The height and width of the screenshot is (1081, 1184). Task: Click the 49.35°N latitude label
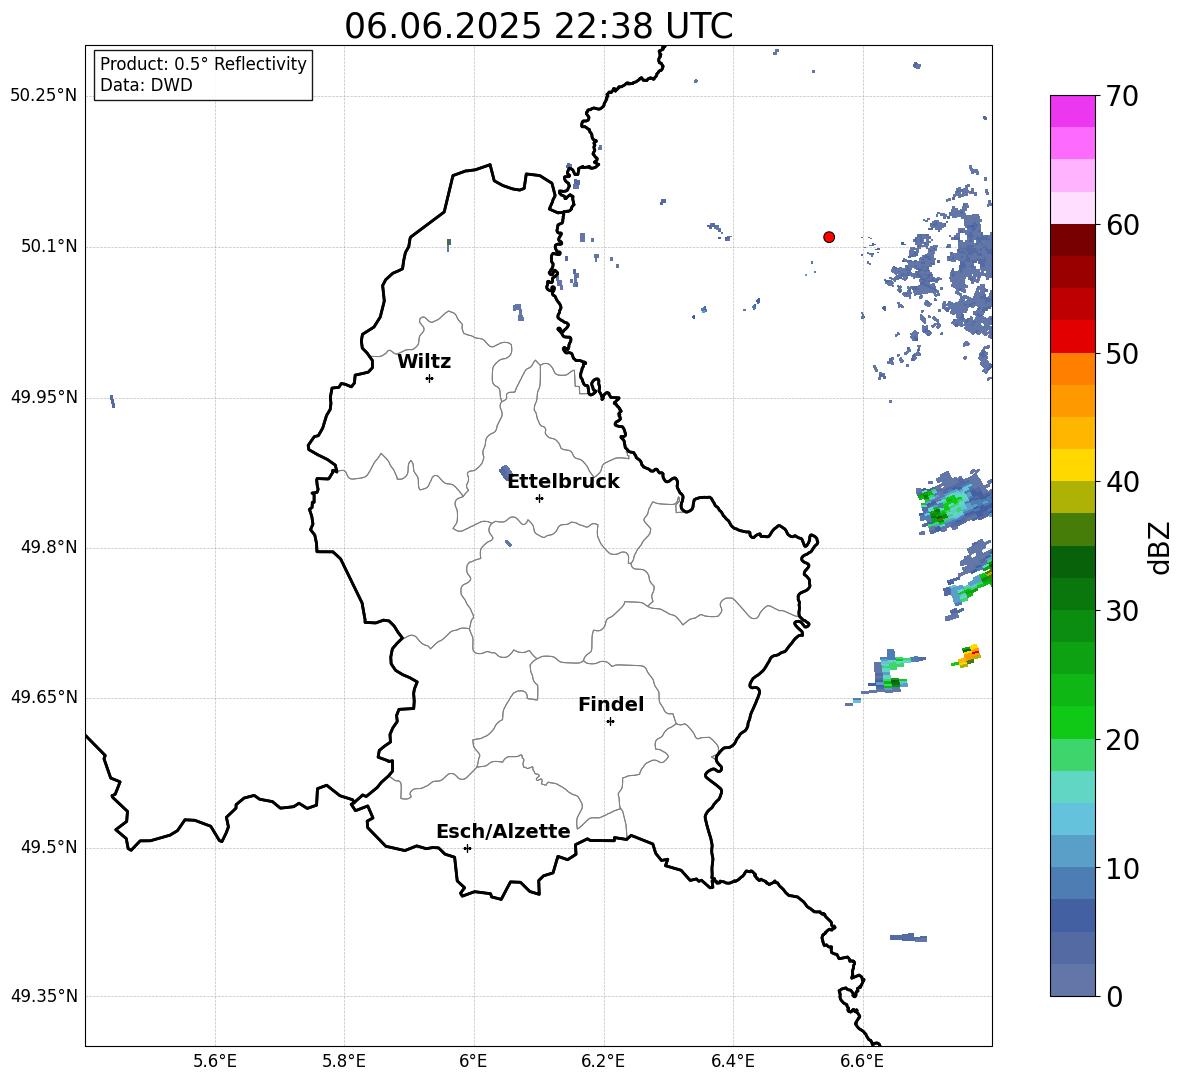44,996
